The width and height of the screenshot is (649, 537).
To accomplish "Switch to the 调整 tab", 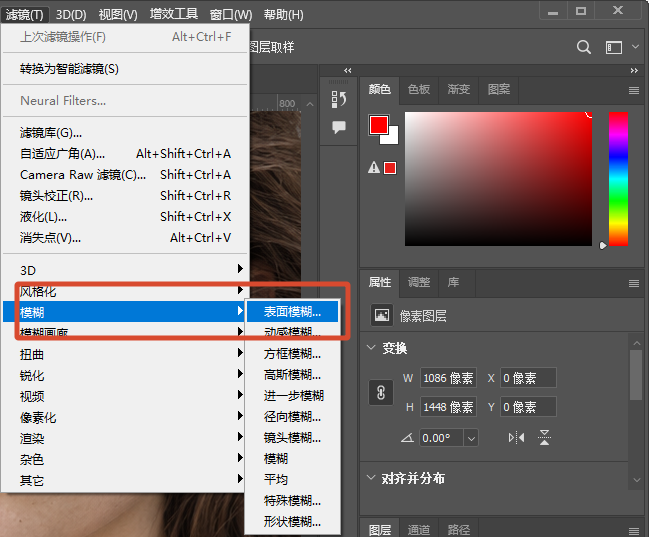I will point(419,283).
